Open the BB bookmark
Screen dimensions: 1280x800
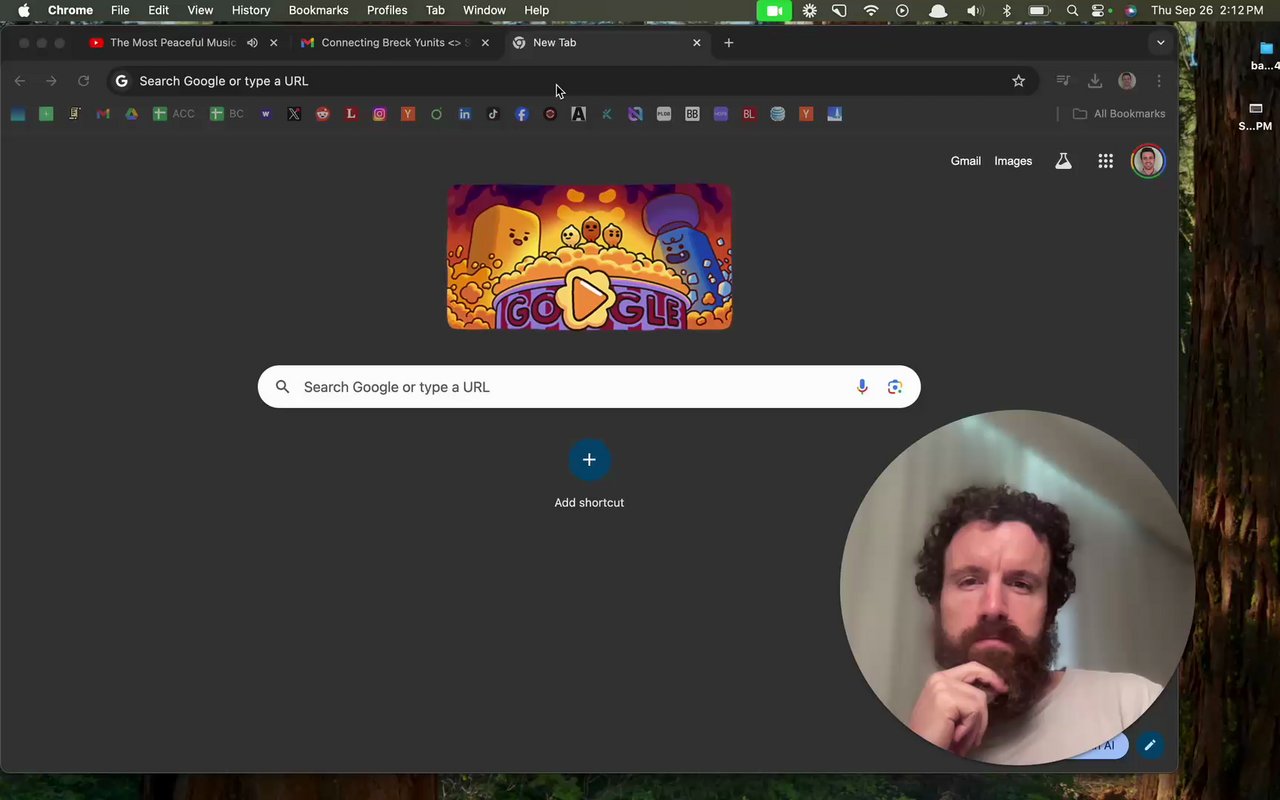click(692, 114)
